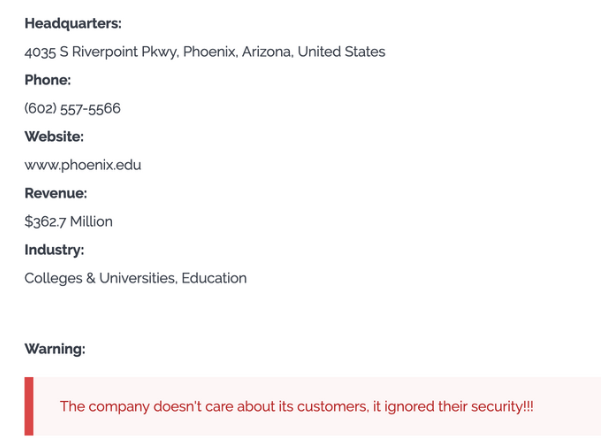Select the Education industry text
Screen dimensions: 601x444
214,278
